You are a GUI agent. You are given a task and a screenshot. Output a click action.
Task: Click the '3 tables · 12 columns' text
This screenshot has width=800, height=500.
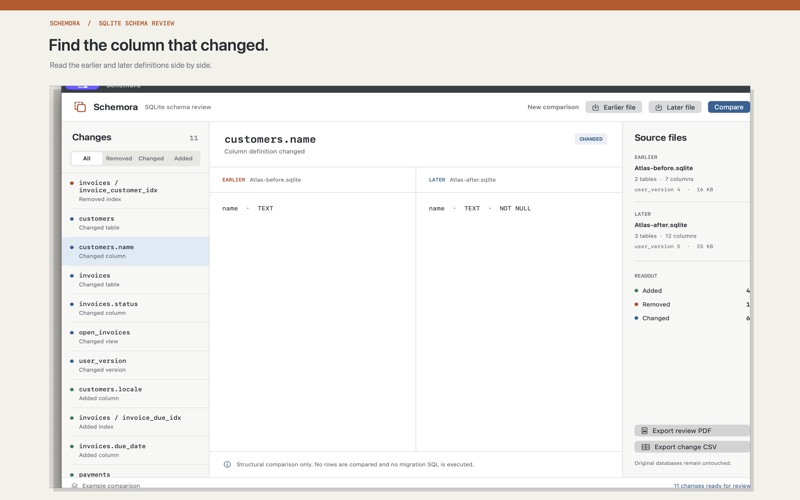(665, 236)
